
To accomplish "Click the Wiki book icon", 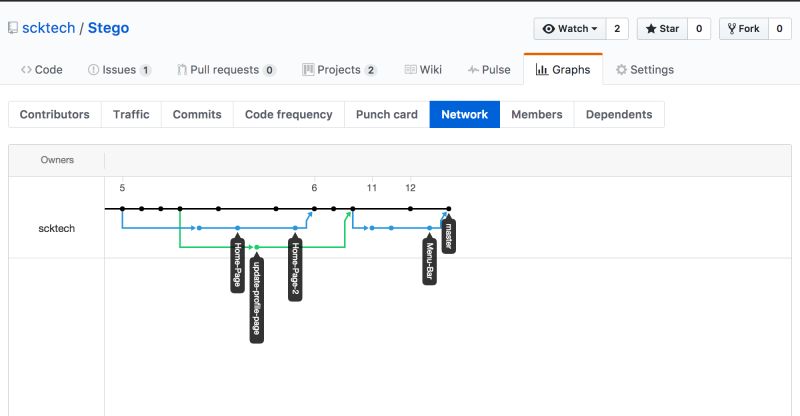I will point(410,70).
